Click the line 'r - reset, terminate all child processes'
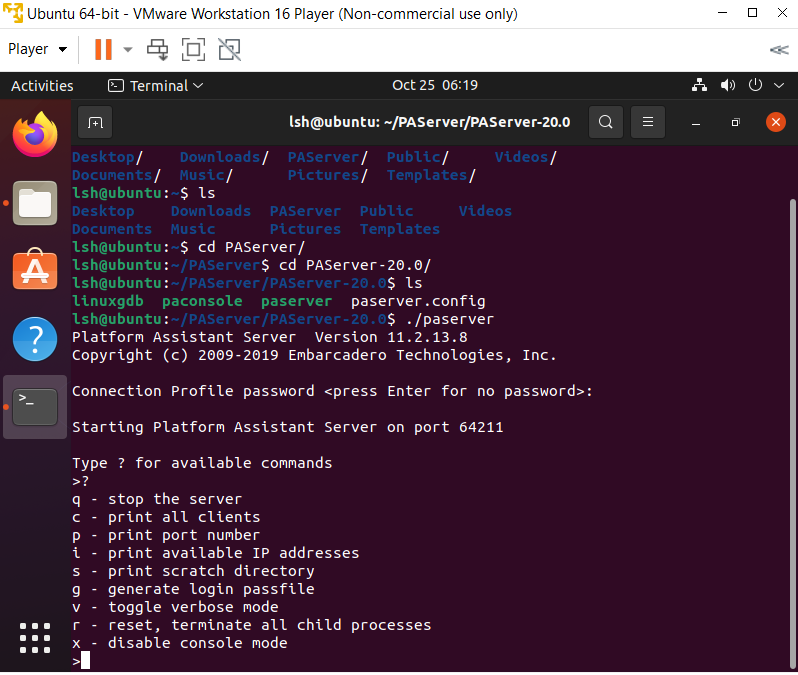The height and width of the screenshot is (675, 798). pos(252,625)
